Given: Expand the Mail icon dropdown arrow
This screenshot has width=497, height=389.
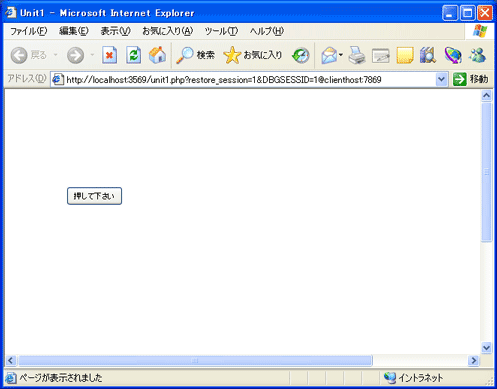Looking at the screenshot, I should tap(341, 55).
